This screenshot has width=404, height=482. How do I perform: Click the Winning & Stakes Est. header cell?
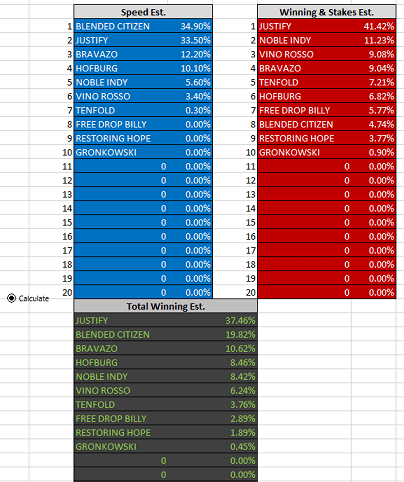tap(327, 12)
